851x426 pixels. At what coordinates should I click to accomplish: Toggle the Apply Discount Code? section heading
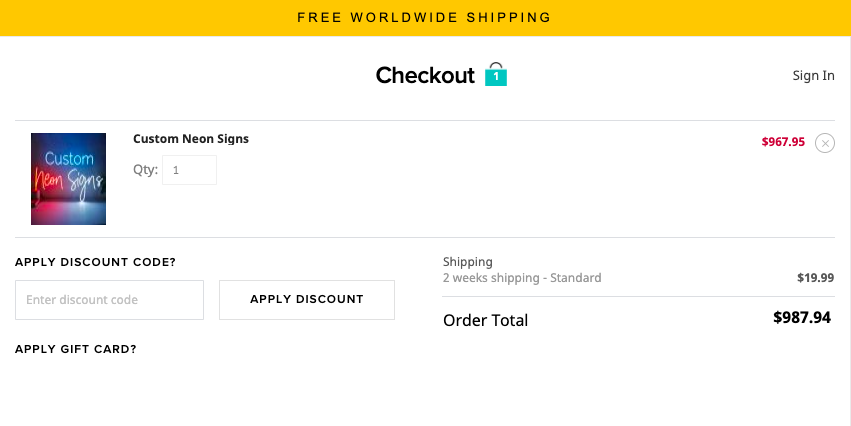[x=96, y=262]
